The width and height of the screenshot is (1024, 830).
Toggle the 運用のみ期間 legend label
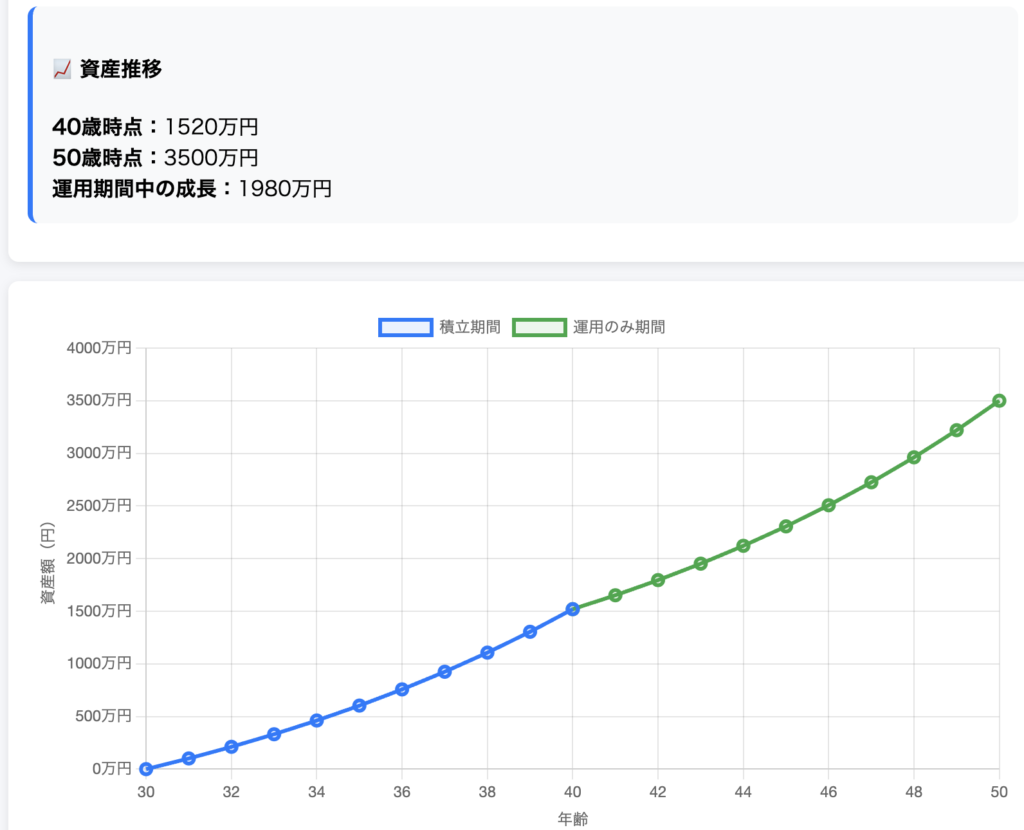[619, 327]
